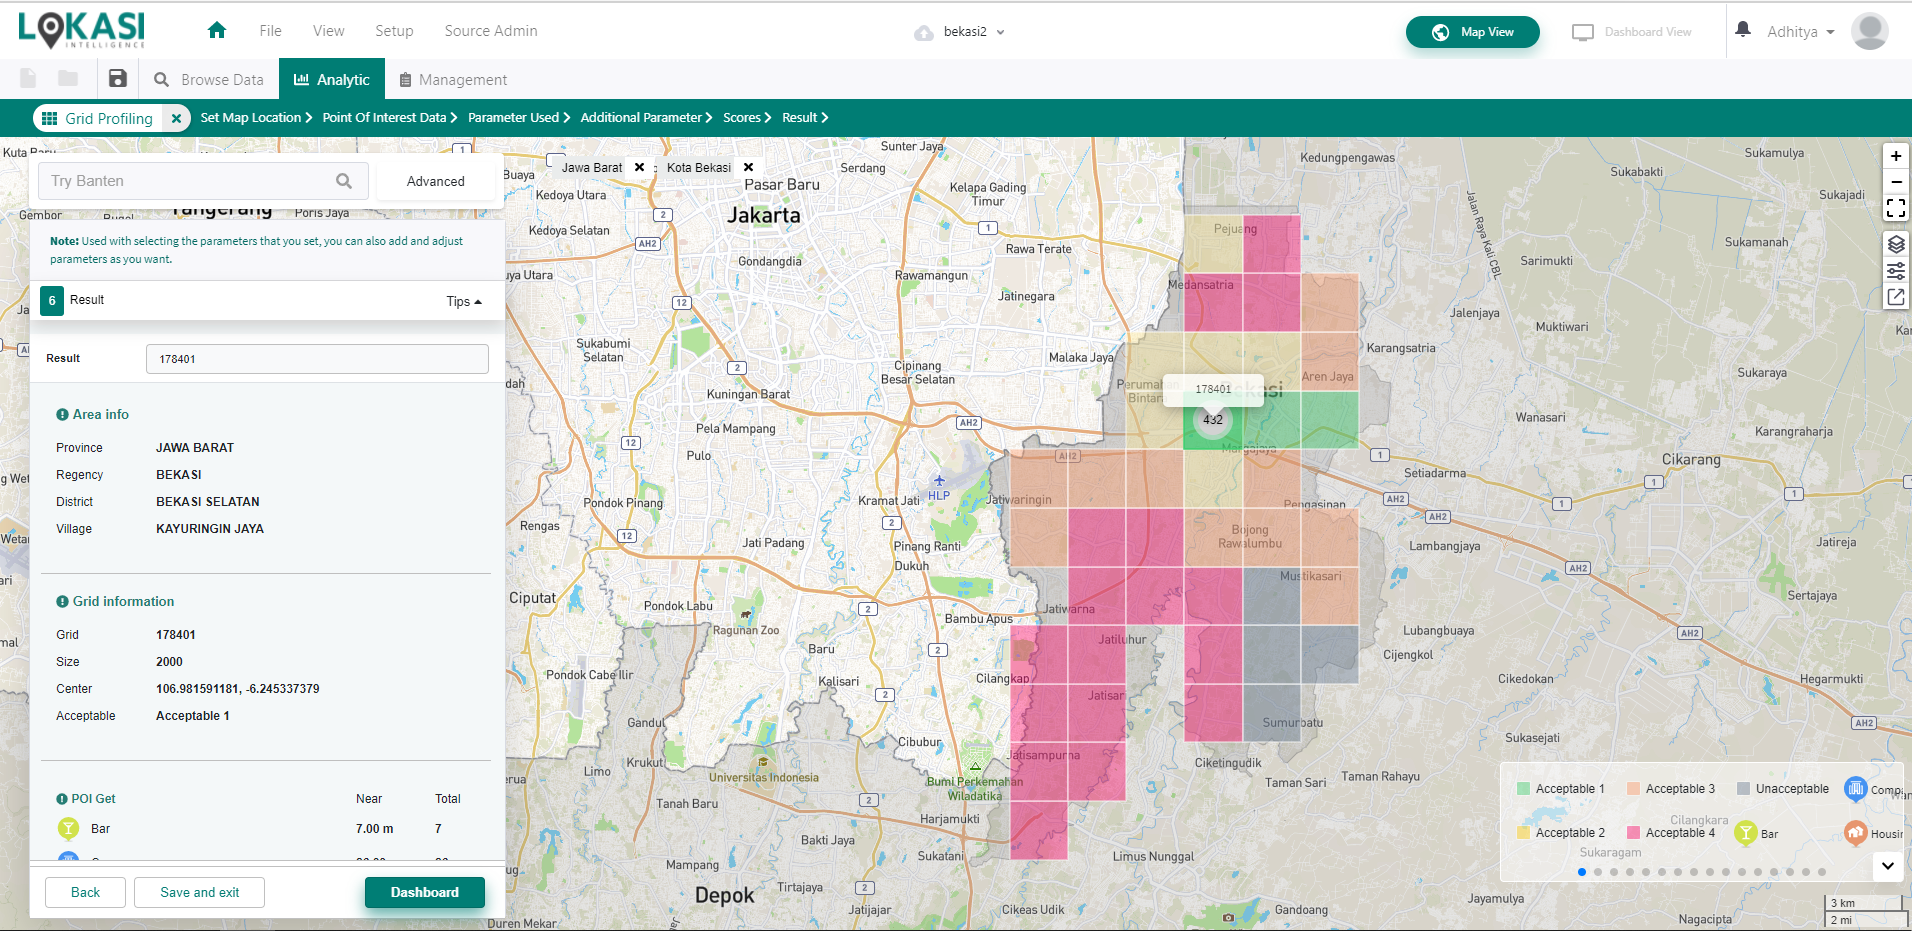Click Acceptable 4 pink legend swatch
1912x931 pixels.
click(x=1633, y=833)
